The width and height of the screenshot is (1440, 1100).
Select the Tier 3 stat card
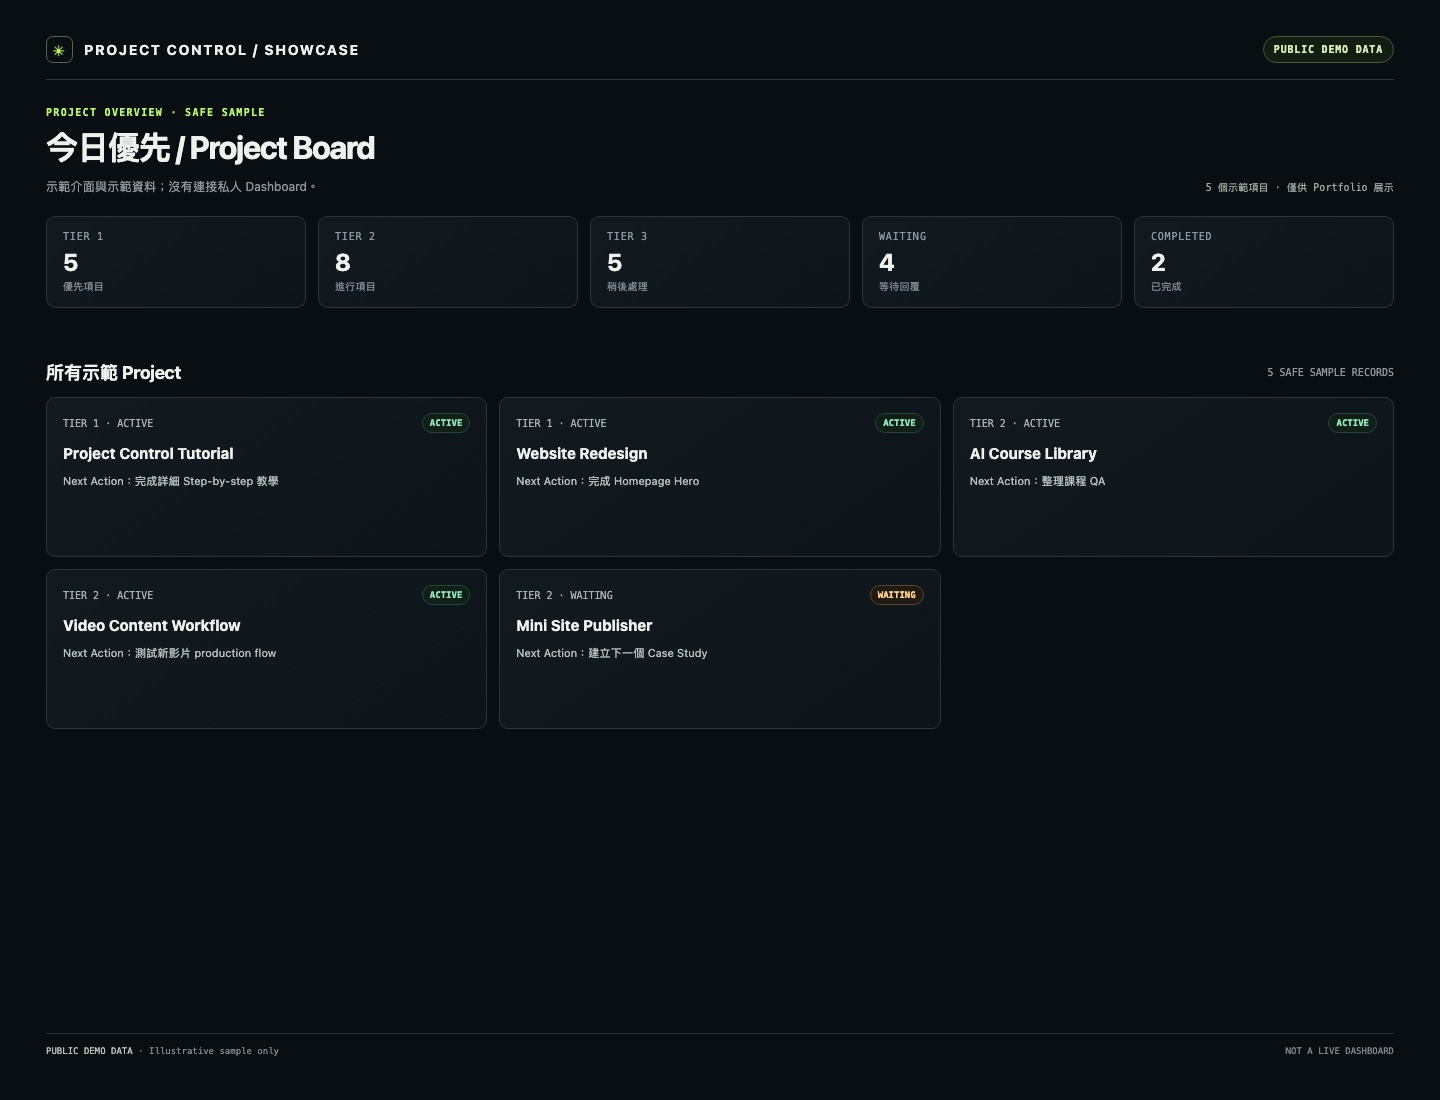(x=720, y=262)
